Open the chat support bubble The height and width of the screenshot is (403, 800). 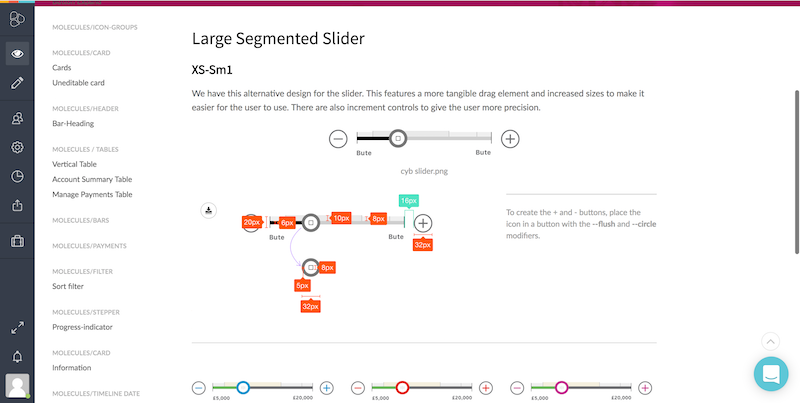tap(771, 374)
